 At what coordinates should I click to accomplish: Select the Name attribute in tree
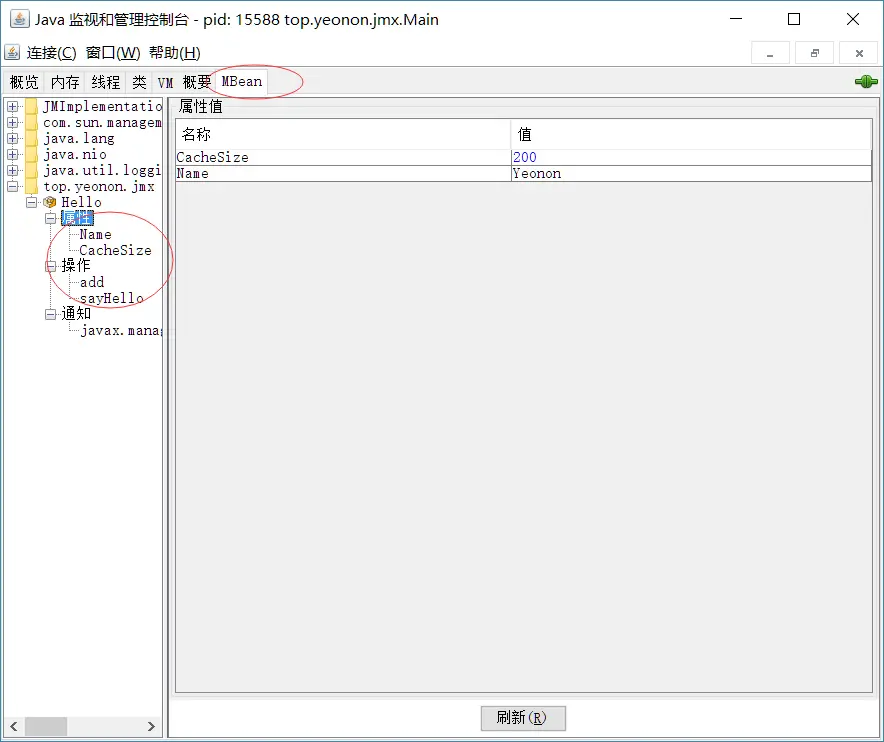tap(95, 234)
